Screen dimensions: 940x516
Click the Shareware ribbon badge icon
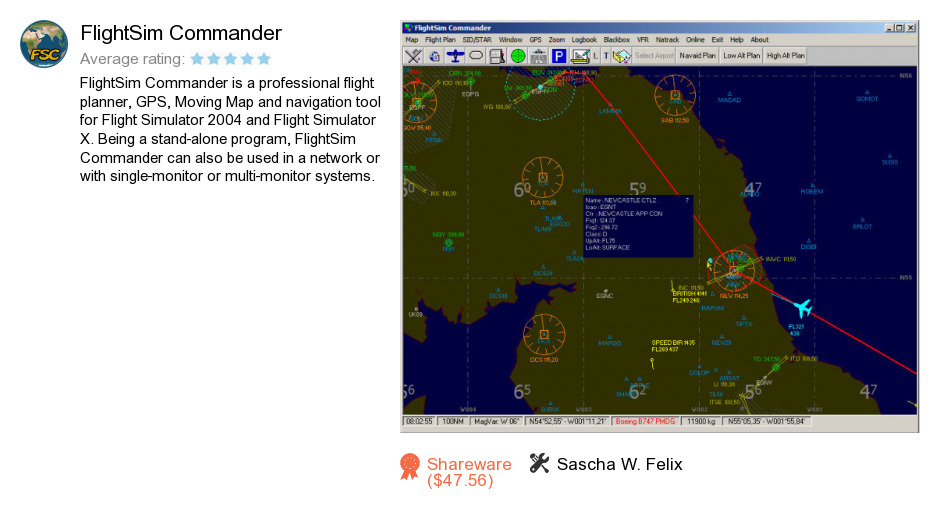coord(410,466)
